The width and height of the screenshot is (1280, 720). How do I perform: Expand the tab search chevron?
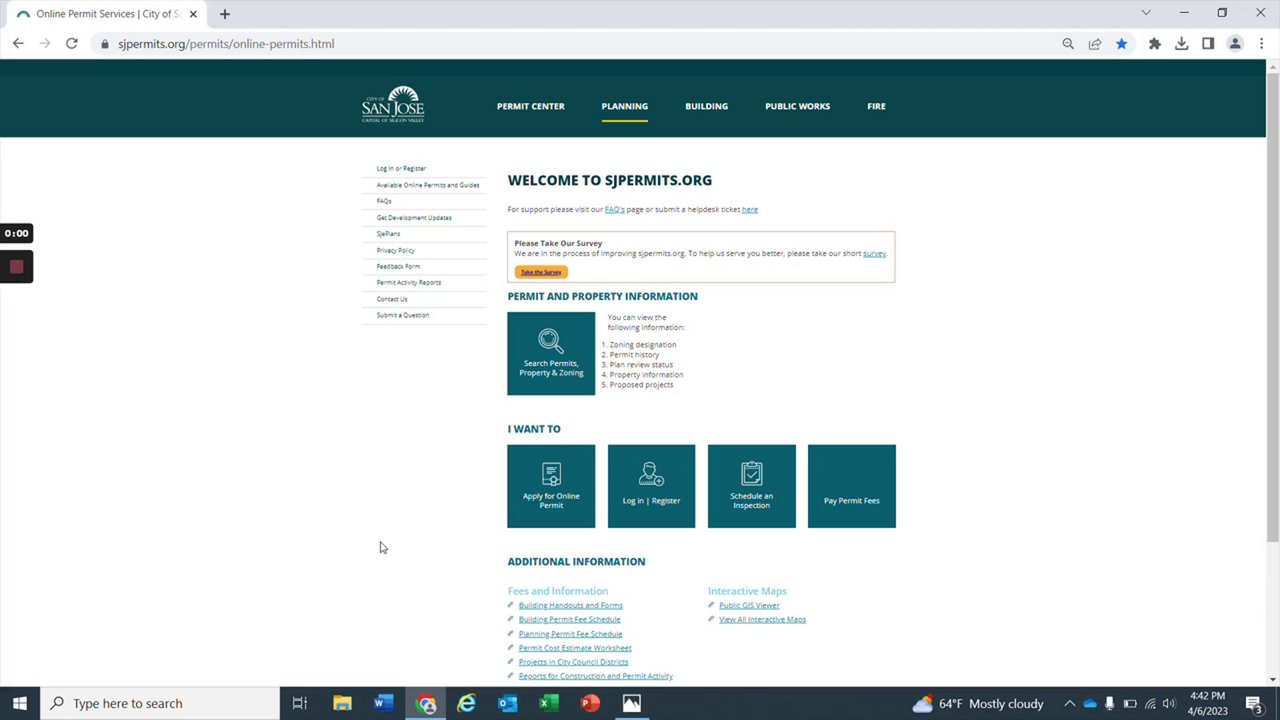coord(1146,13)
